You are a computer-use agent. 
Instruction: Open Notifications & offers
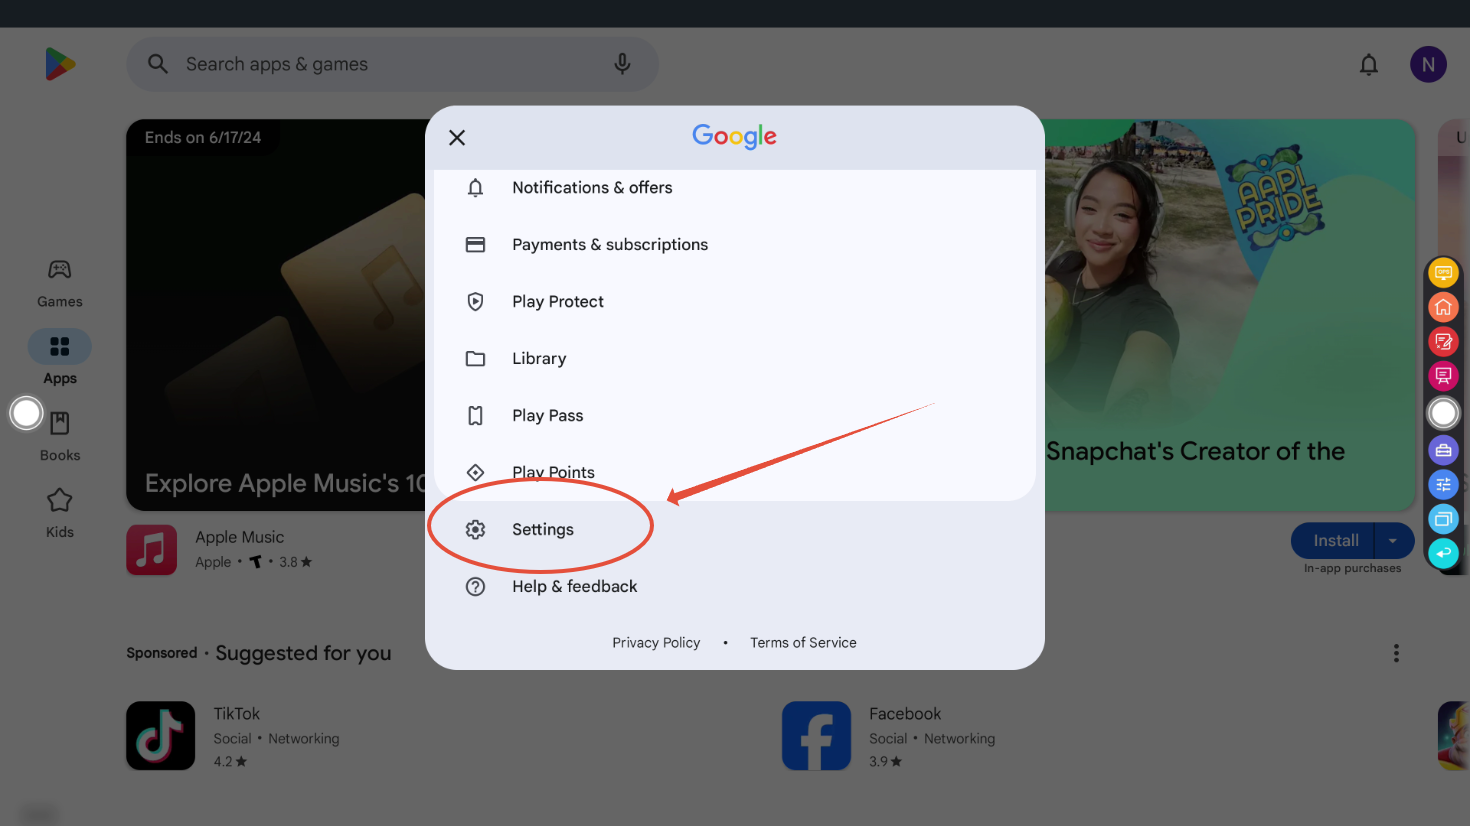[735, 188]
